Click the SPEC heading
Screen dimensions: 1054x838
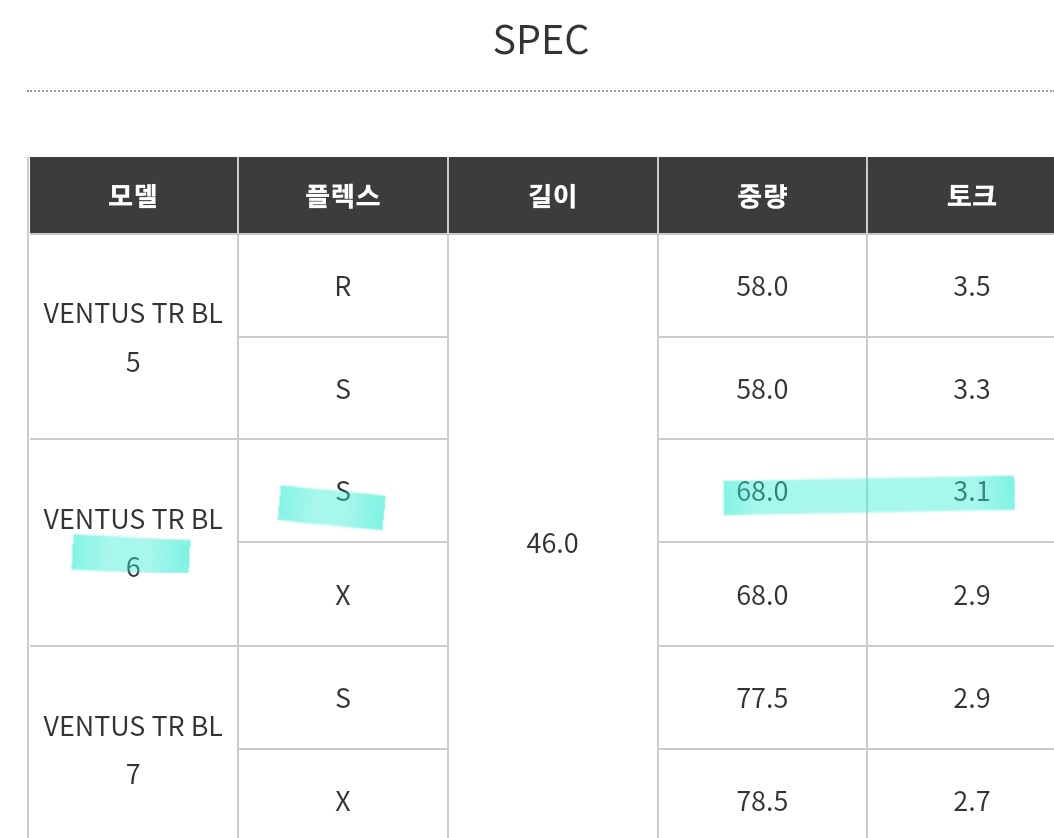click(541, 40)
